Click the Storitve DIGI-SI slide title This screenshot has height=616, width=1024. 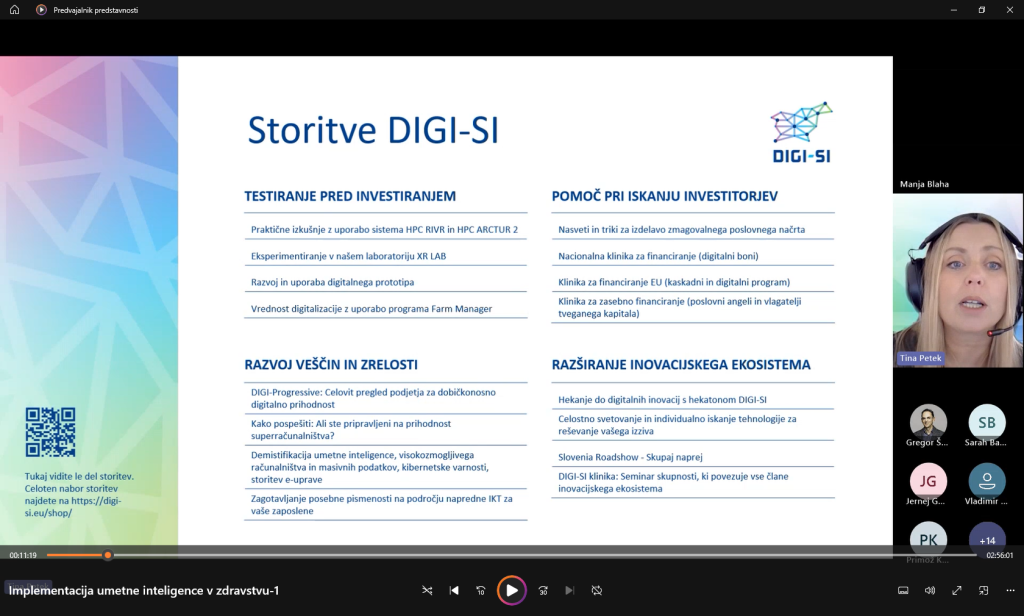373,129
